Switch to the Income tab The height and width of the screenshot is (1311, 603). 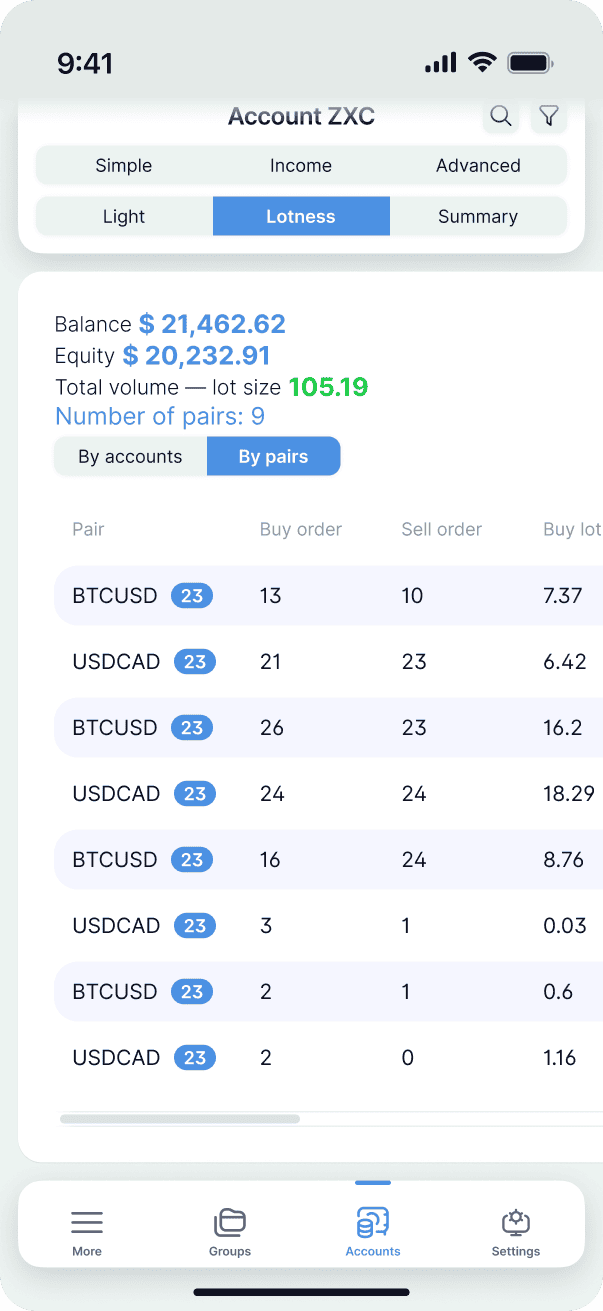pos(301,166)
